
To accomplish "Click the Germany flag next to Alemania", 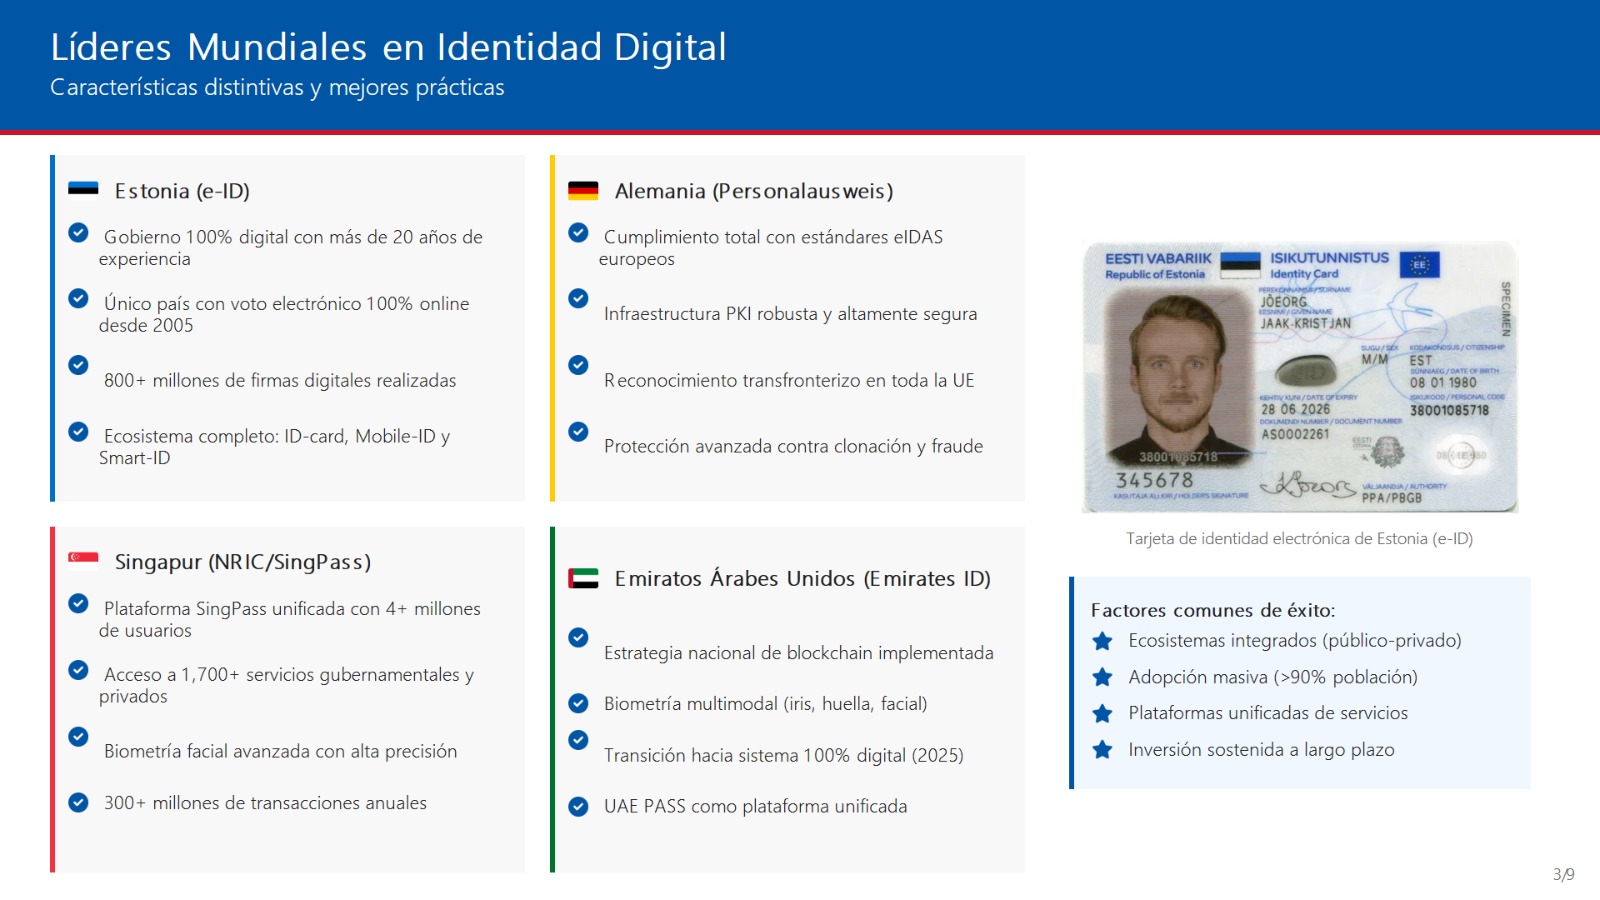I will (x=583, y=190).
